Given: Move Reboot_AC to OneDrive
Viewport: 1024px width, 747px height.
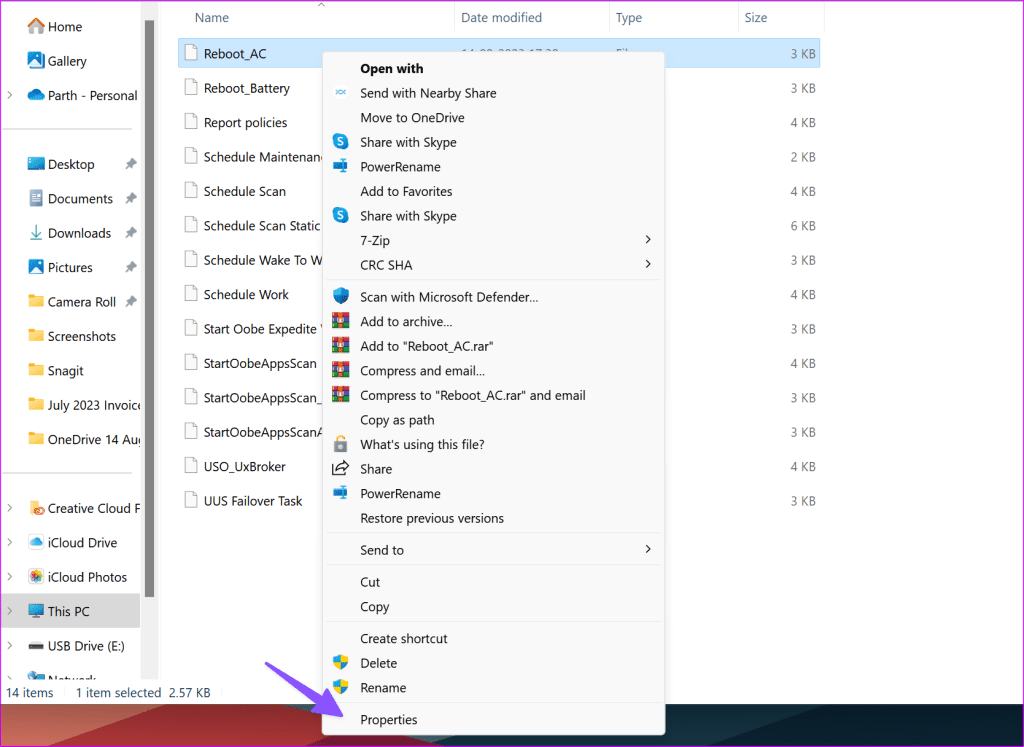Looking at the screenshot, I should coord(414,117).
